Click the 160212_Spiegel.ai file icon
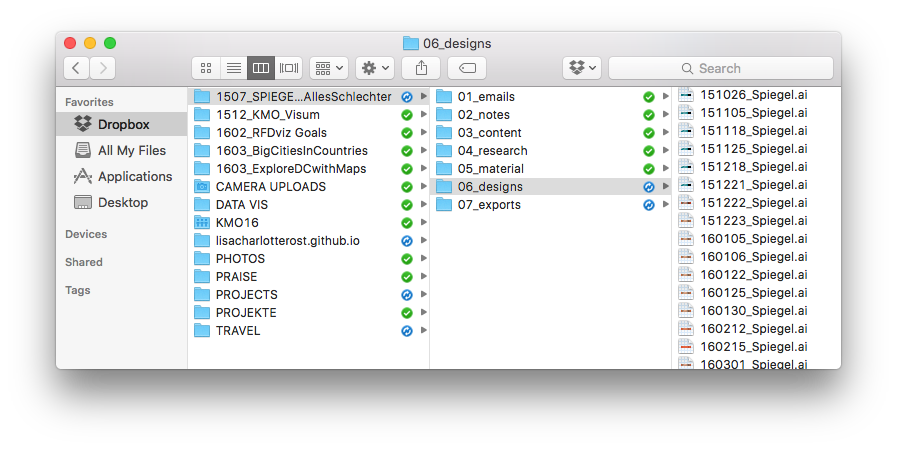The height and width of the screenshot is (449, 897). click(x=686, y=329)
